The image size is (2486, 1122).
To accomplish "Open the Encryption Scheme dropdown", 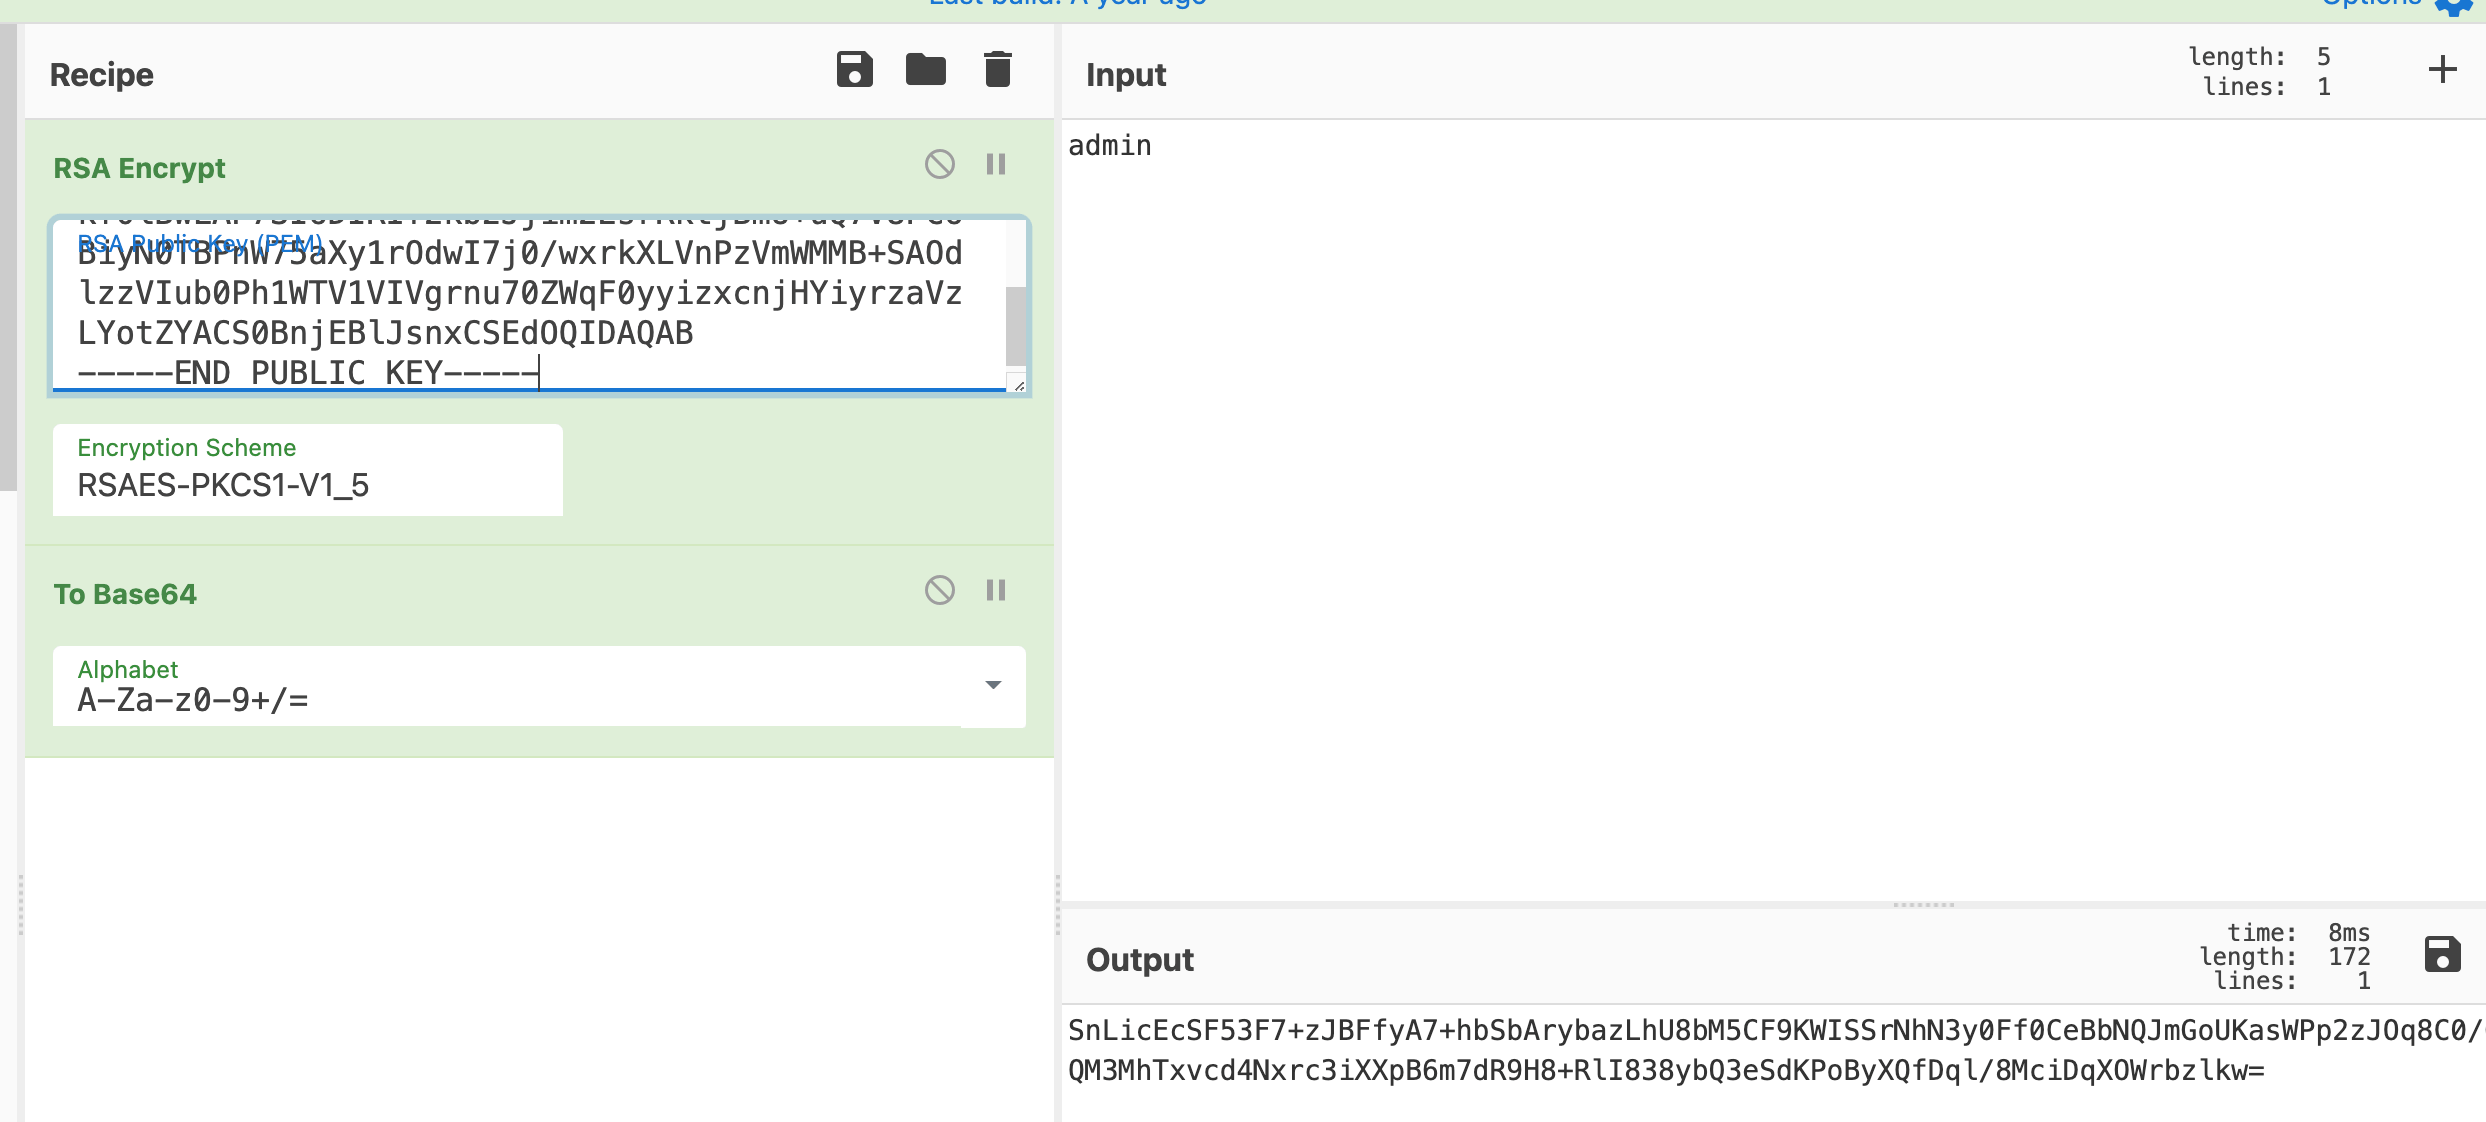I will (x=307, y=471).
